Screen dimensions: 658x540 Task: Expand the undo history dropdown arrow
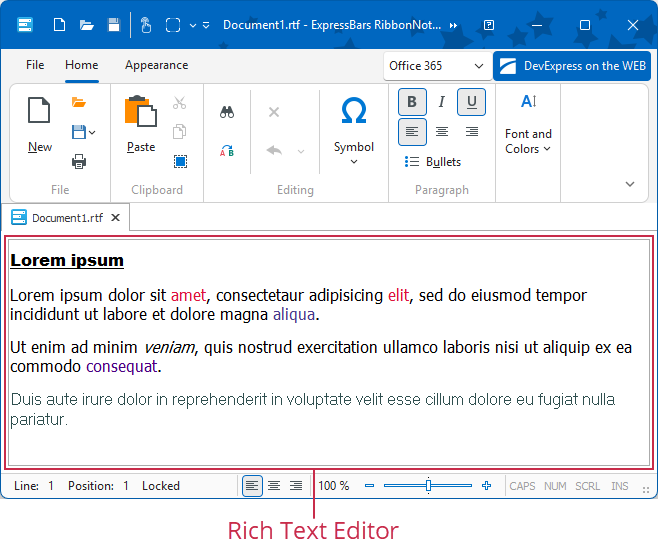(301, 151)
